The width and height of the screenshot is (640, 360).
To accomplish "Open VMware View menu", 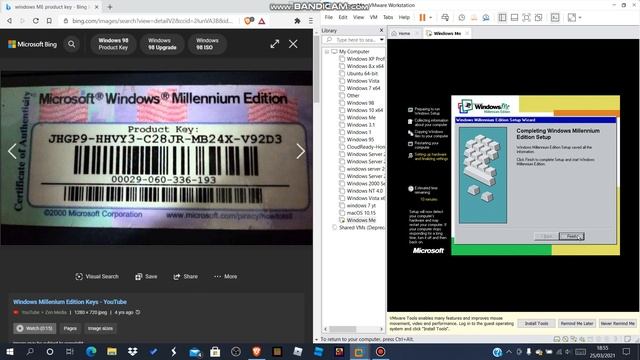I will [358, 18].
